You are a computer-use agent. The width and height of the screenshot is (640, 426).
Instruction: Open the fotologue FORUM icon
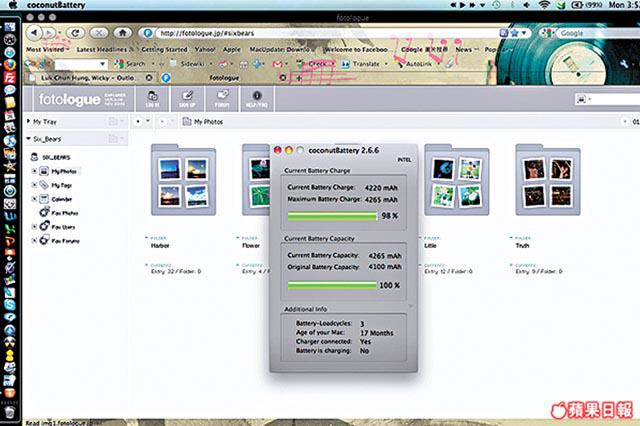[222, 99]
